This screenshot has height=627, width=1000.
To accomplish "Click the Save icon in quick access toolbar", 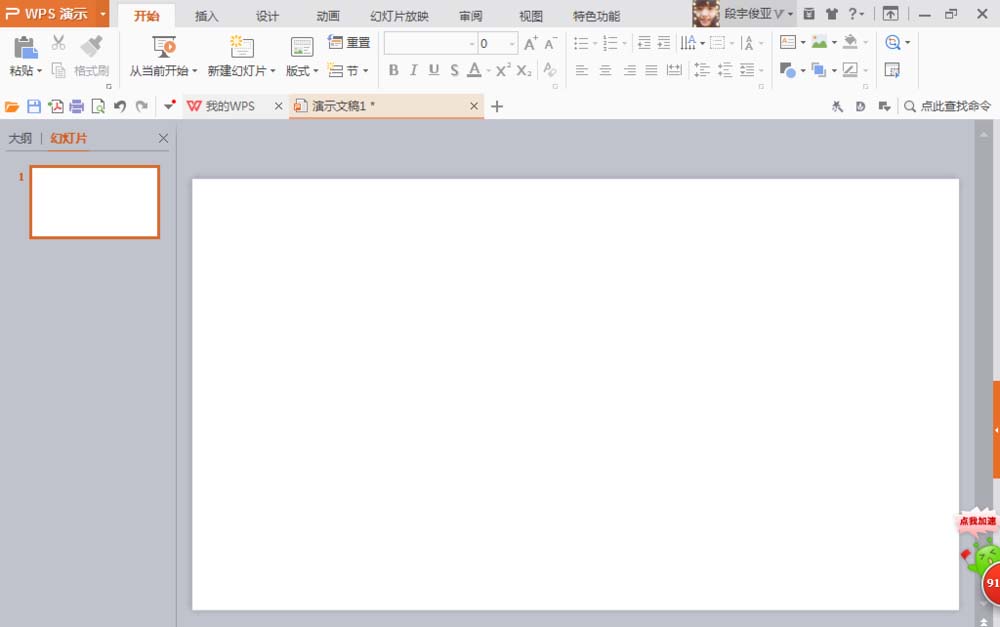I will (34, 106).
